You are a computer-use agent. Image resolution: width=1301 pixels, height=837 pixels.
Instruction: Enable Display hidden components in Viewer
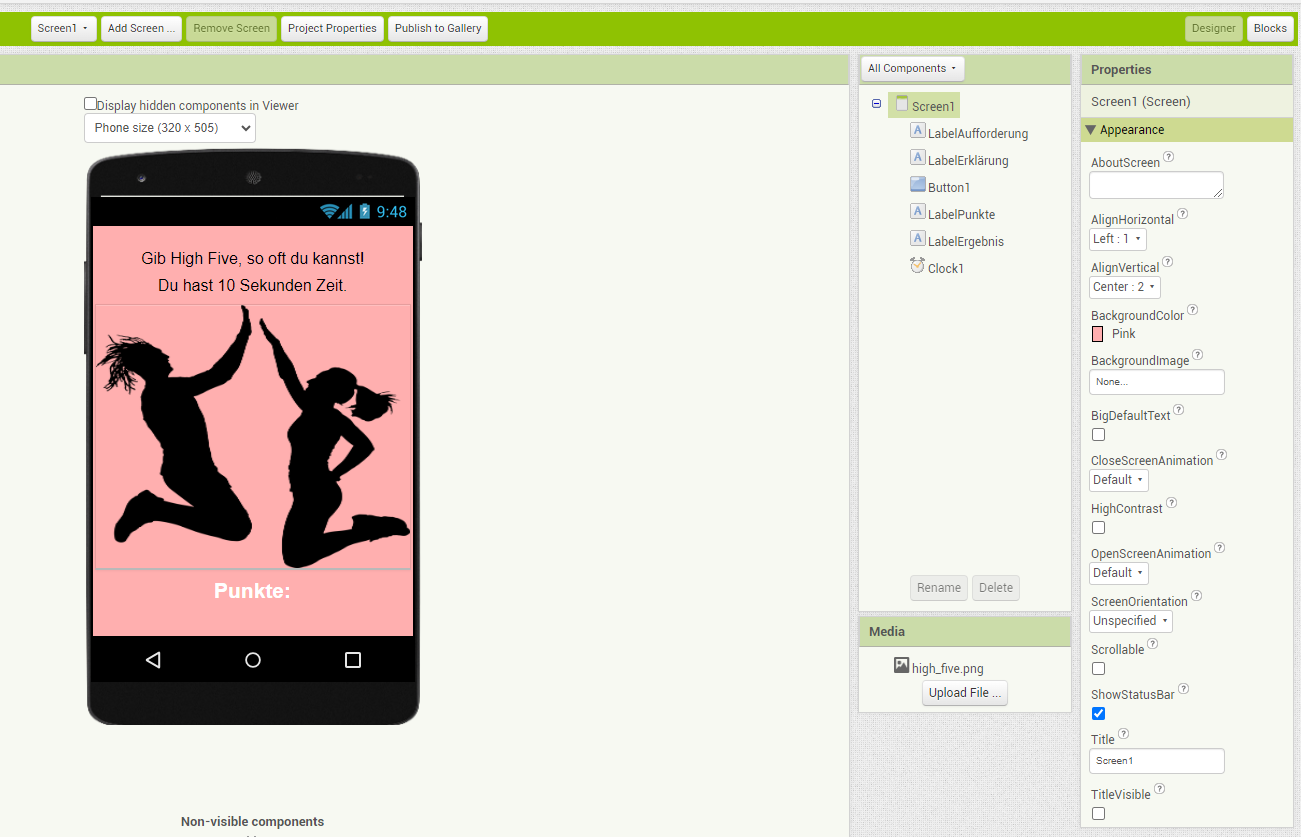pyautogui.click(x=90, y=104)
